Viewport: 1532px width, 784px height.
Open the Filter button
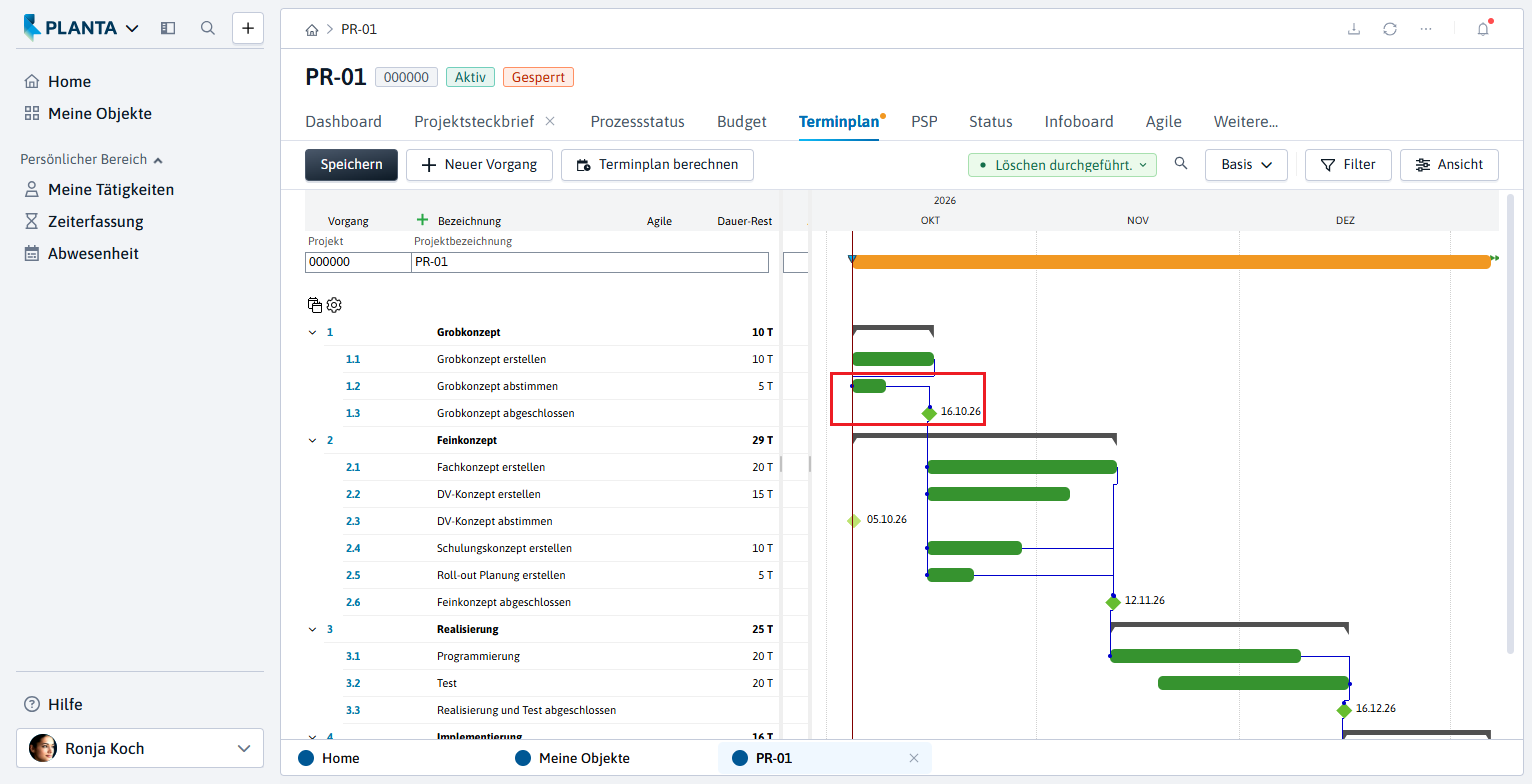coord(1348,164)
